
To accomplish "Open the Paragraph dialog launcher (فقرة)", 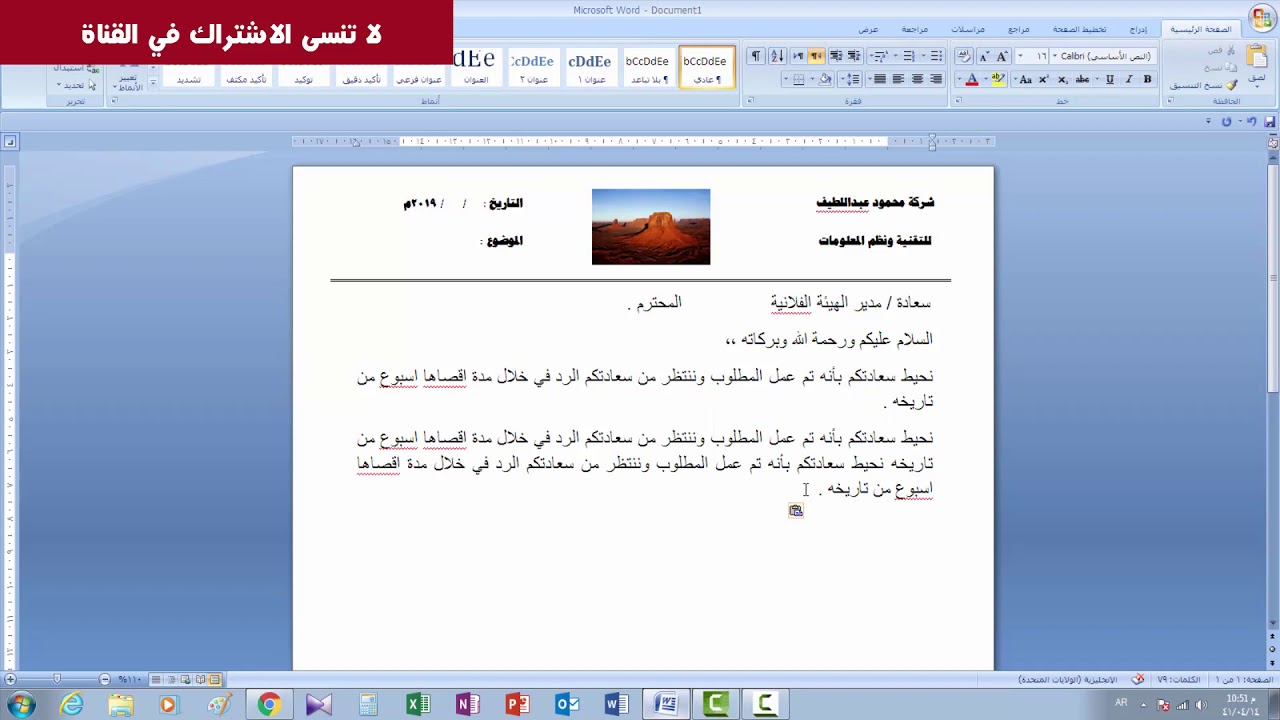I will [x=751, y=100].
